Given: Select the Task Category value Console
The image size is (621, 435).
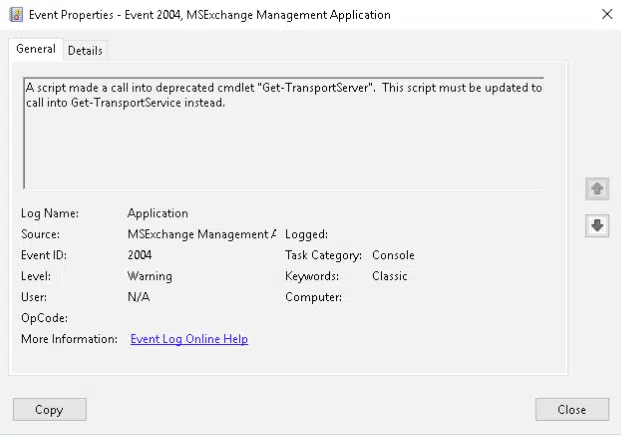Looking at the screenshot, I should [393, 255].
